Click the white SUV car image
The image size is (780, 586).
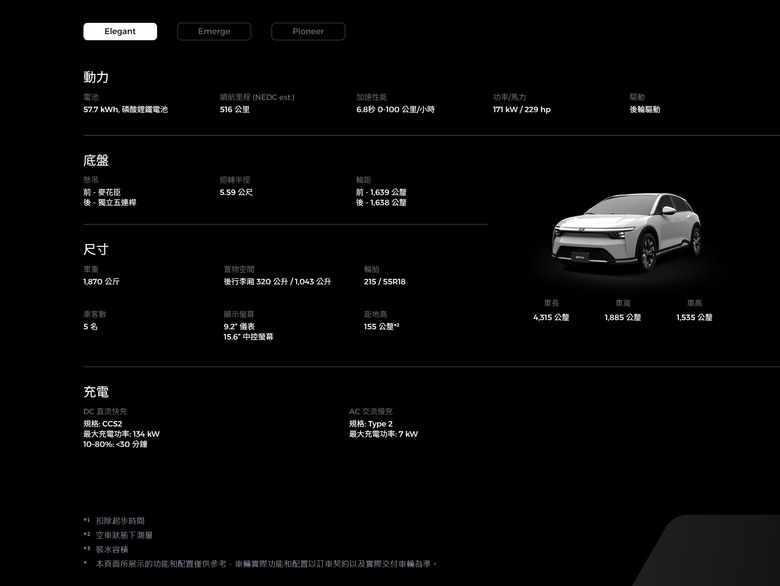pos(627,231)
